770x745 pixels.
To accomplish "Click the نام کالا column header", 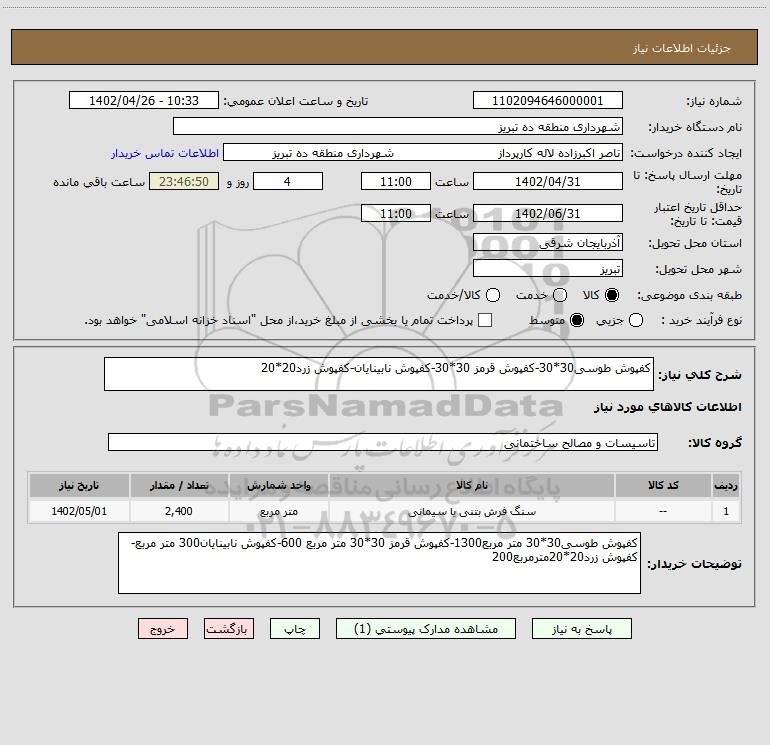I will tap(471, 485).
